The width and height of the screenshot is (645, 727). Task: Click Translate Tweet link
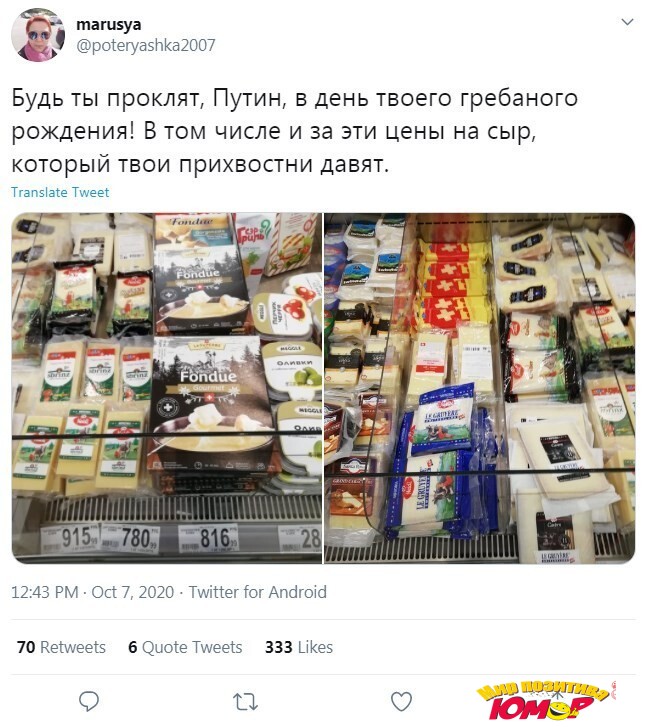pos(60,192)
